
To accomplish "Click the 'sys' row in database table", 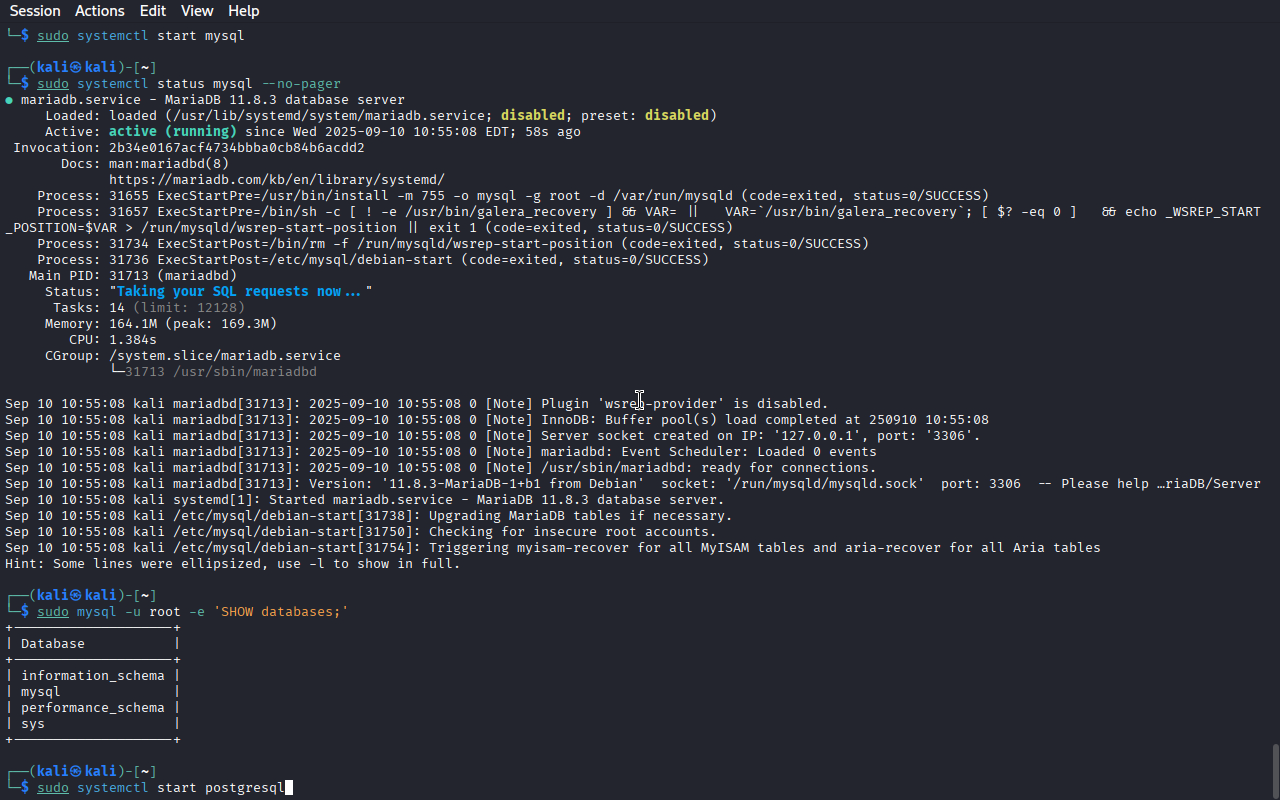I will tap(33, 724).
